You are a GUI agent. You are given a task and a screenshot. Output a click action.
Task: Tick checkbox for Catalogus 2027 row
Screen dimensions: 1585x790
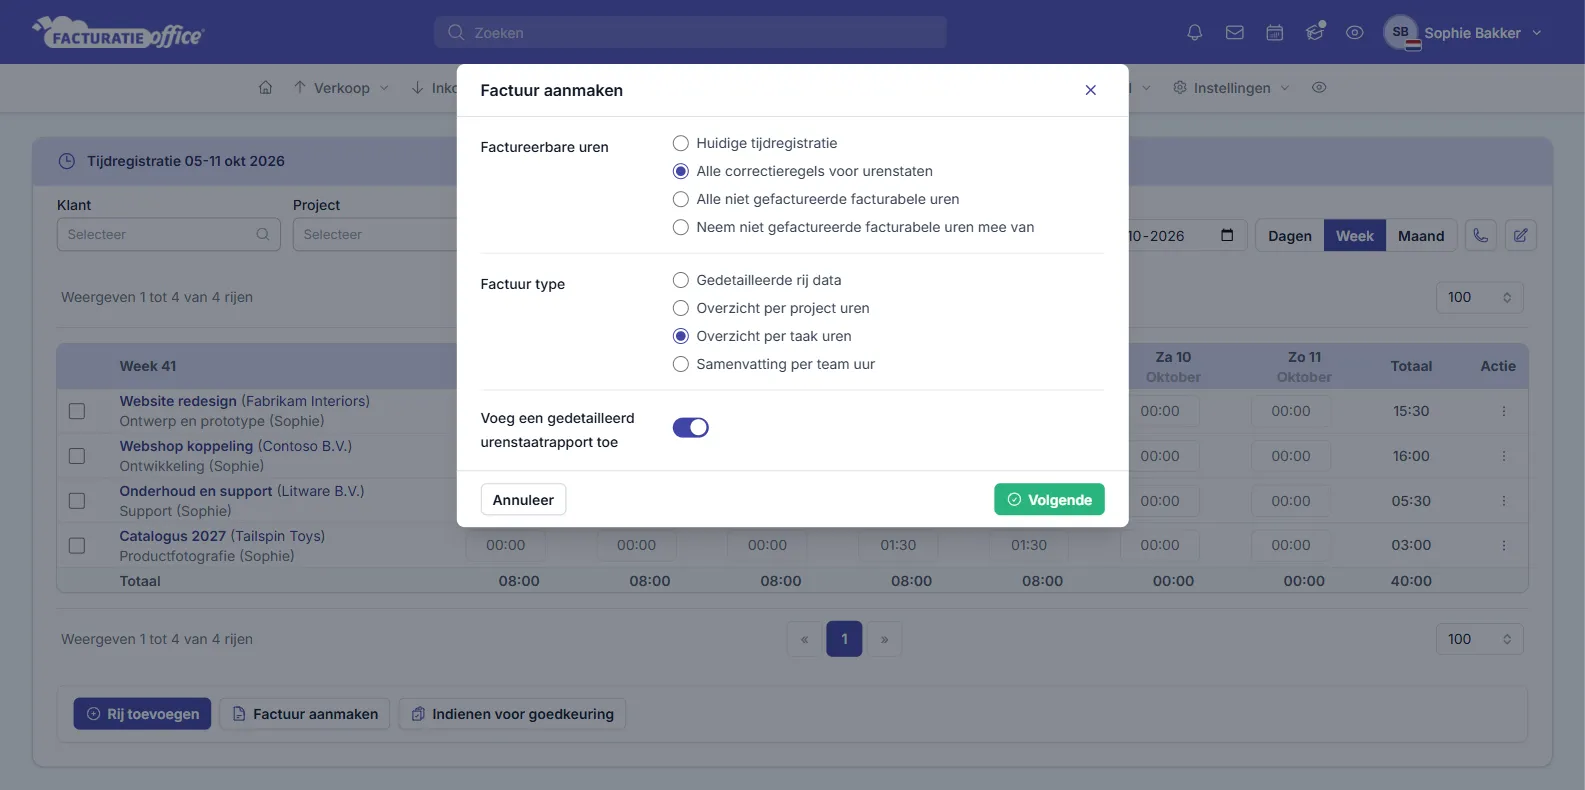click(77, 546)
